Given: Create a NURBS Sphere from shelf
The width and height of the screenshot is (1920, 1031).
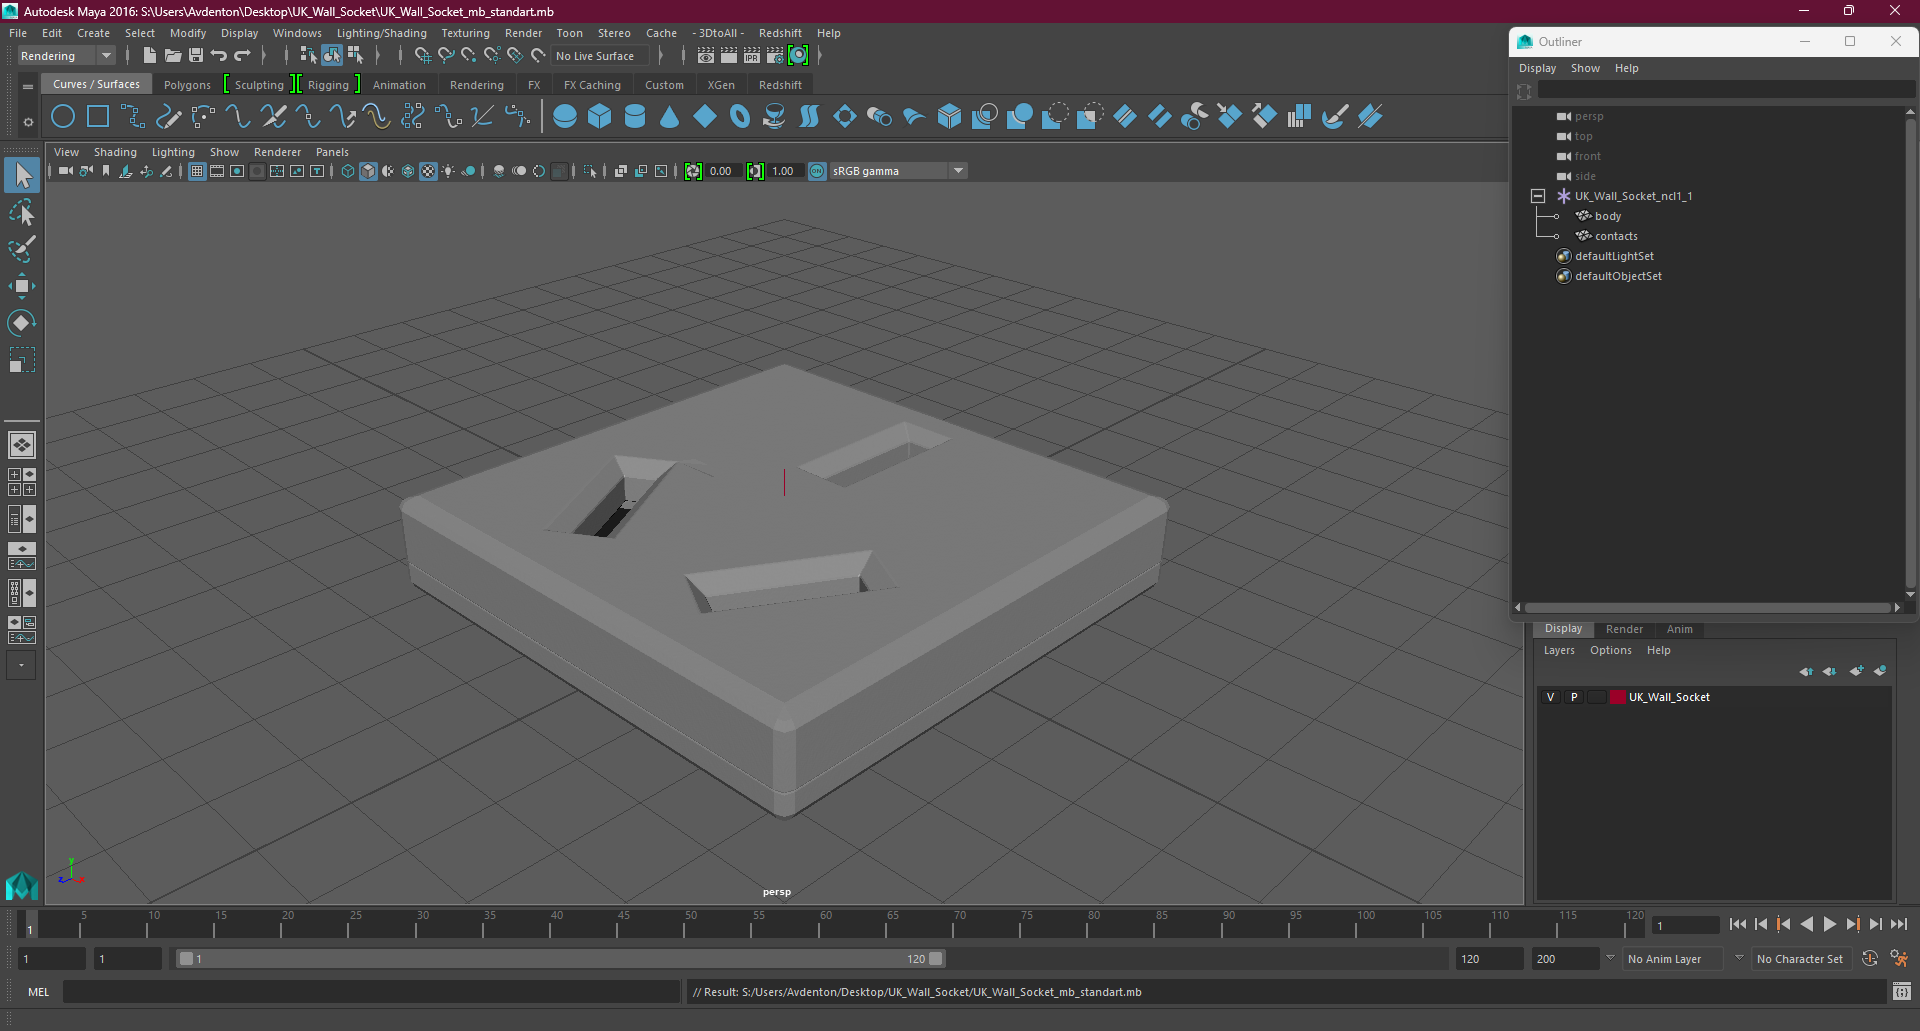Looking at the screenshot, I should tap(565, 117).
